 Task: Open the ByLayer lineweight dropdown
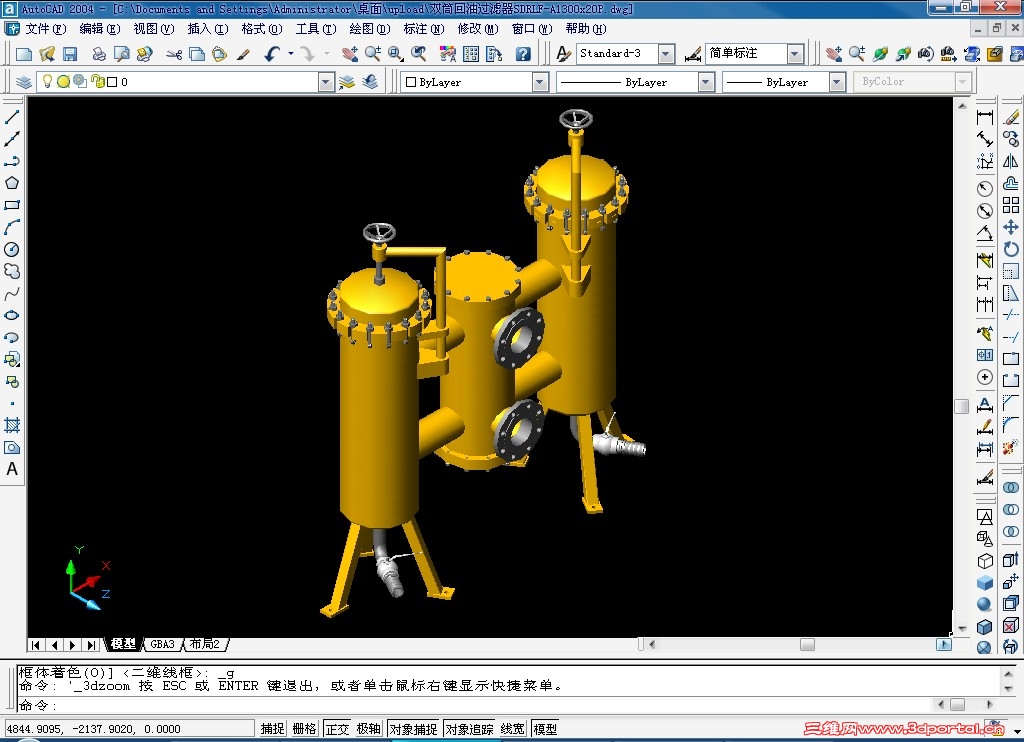[837, 82]
